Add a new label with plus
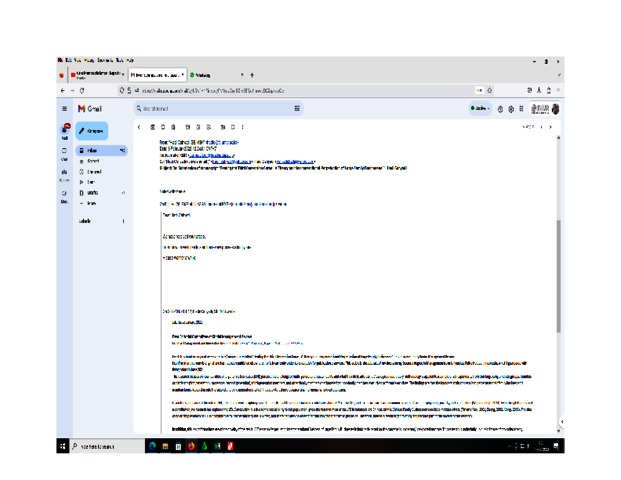Screen dimensions: 621x480 pyautogui.click(x=123, y=221)
